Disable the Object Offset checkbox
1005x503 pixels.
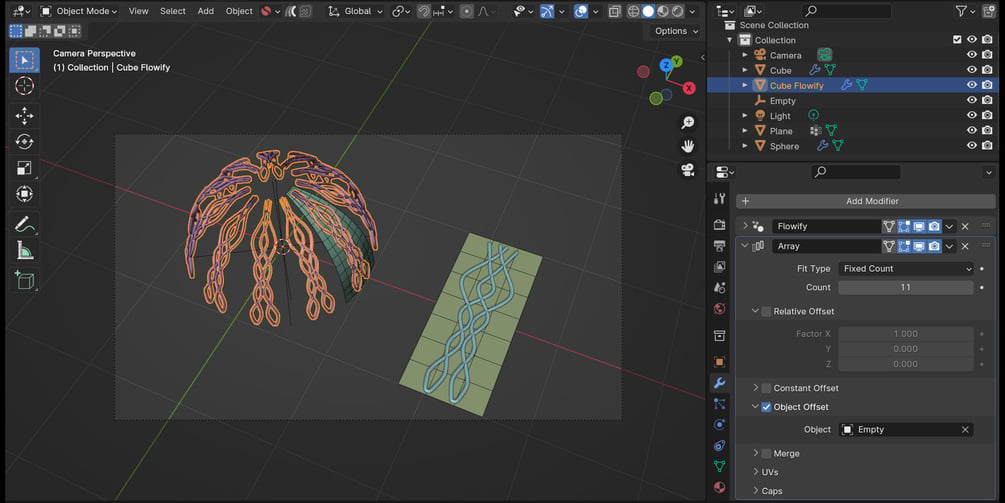(766, 407)
